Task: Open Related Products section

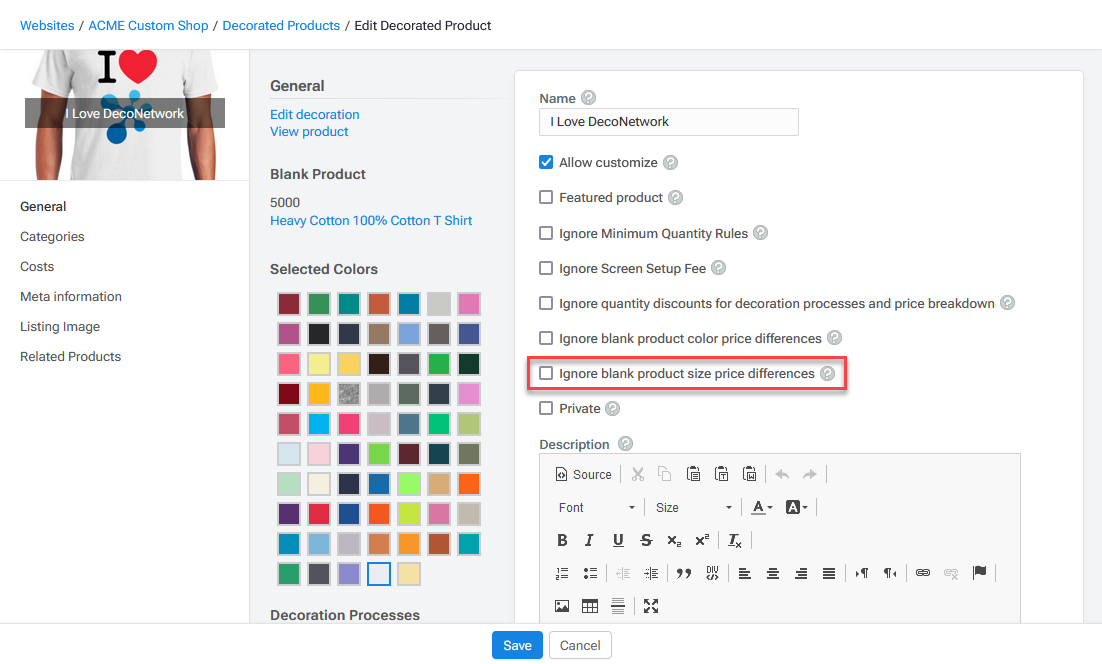Action: coord(70,357)
